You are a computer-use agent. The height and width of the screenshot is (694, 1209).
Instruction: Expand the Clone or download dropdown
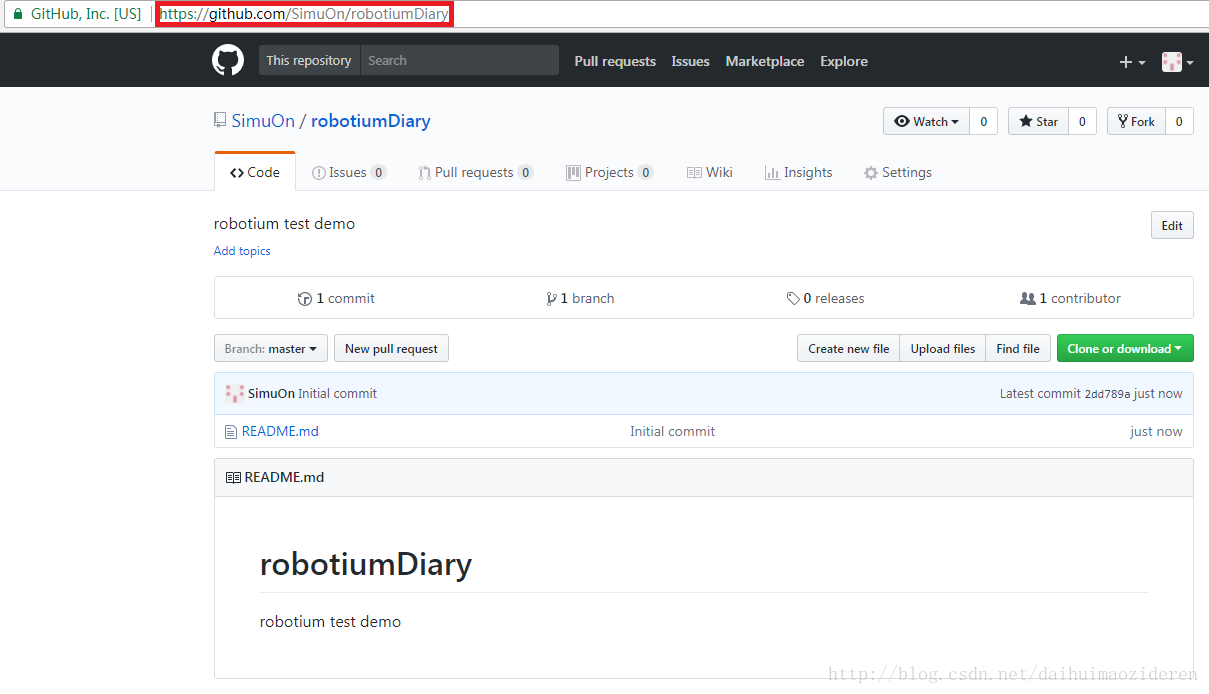pyautogui.click(x=1125, y=348)
